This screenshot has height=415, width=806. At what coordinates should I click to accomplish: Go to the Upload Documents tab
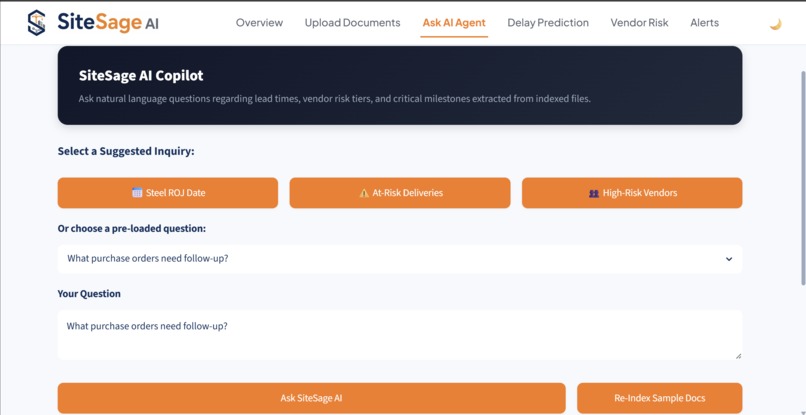coord(352,23)
